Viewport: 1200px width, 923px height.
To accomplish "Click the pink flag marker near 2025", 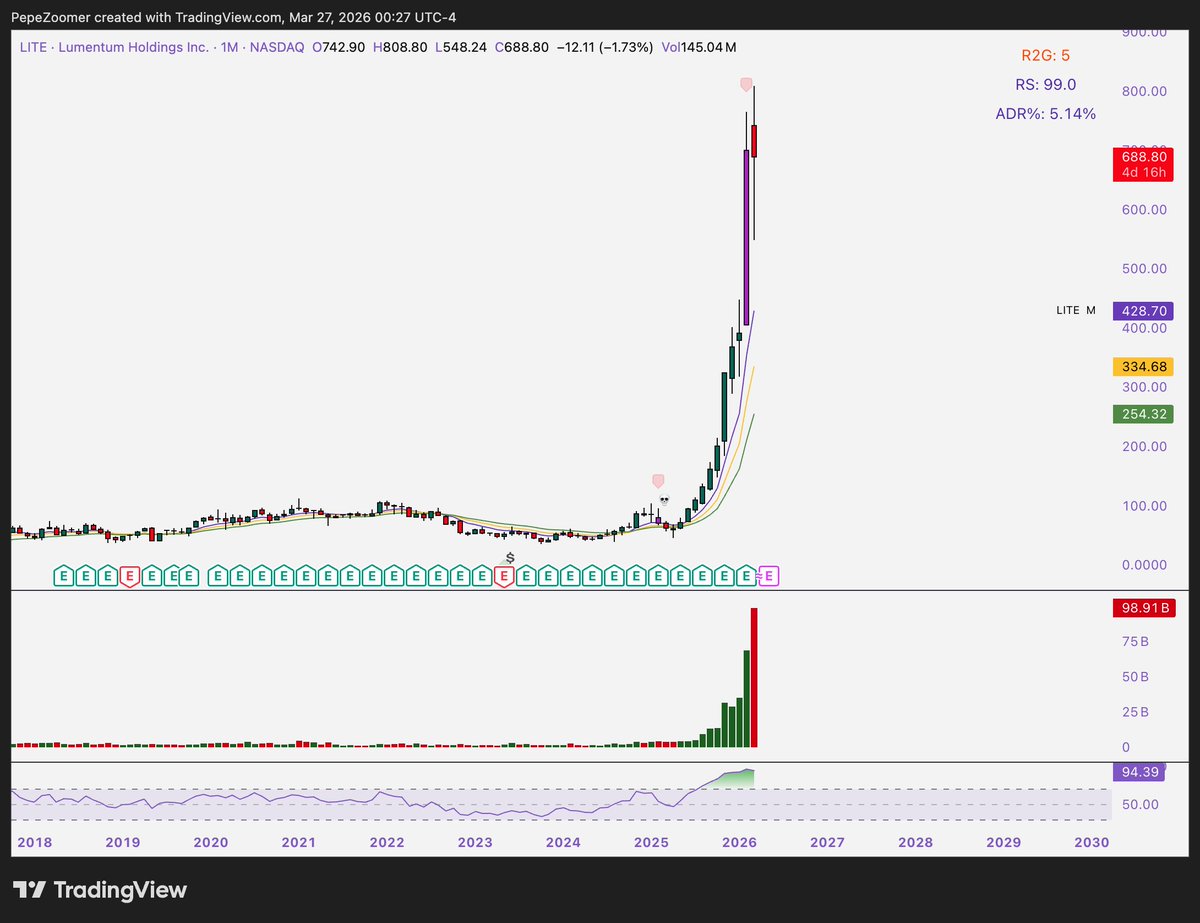I will [x=657, y=482].
